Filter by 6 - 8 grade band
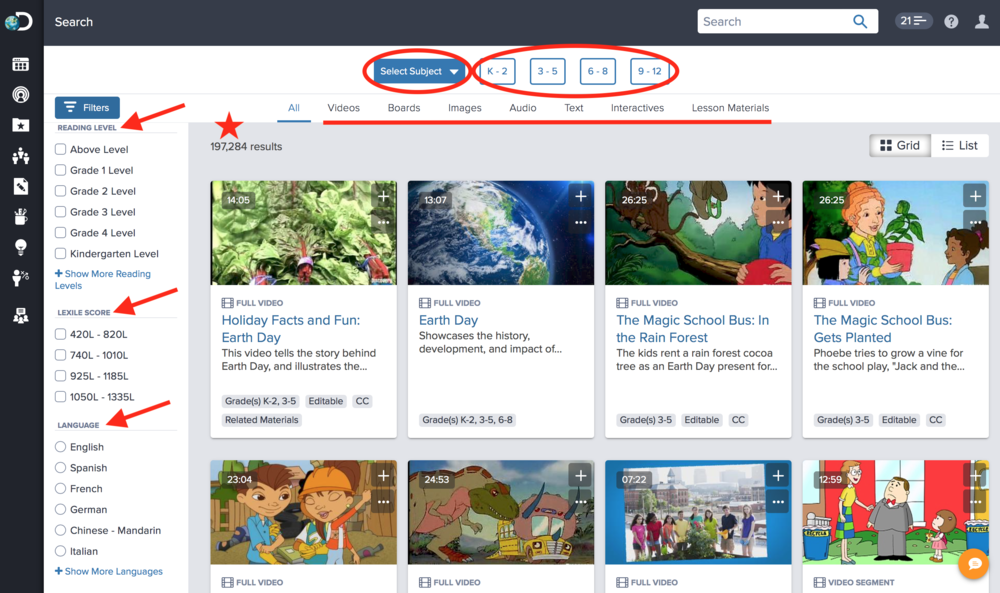 pos(598,71)
